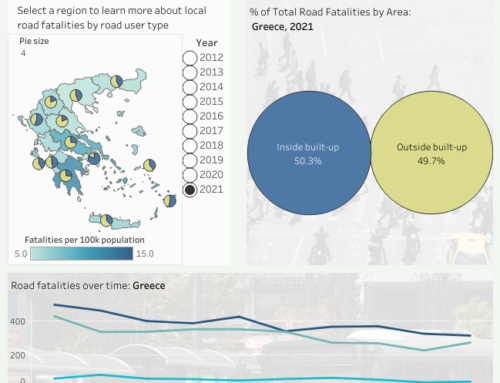Click 'Select a region to learn more' heading

pos(112,18)
